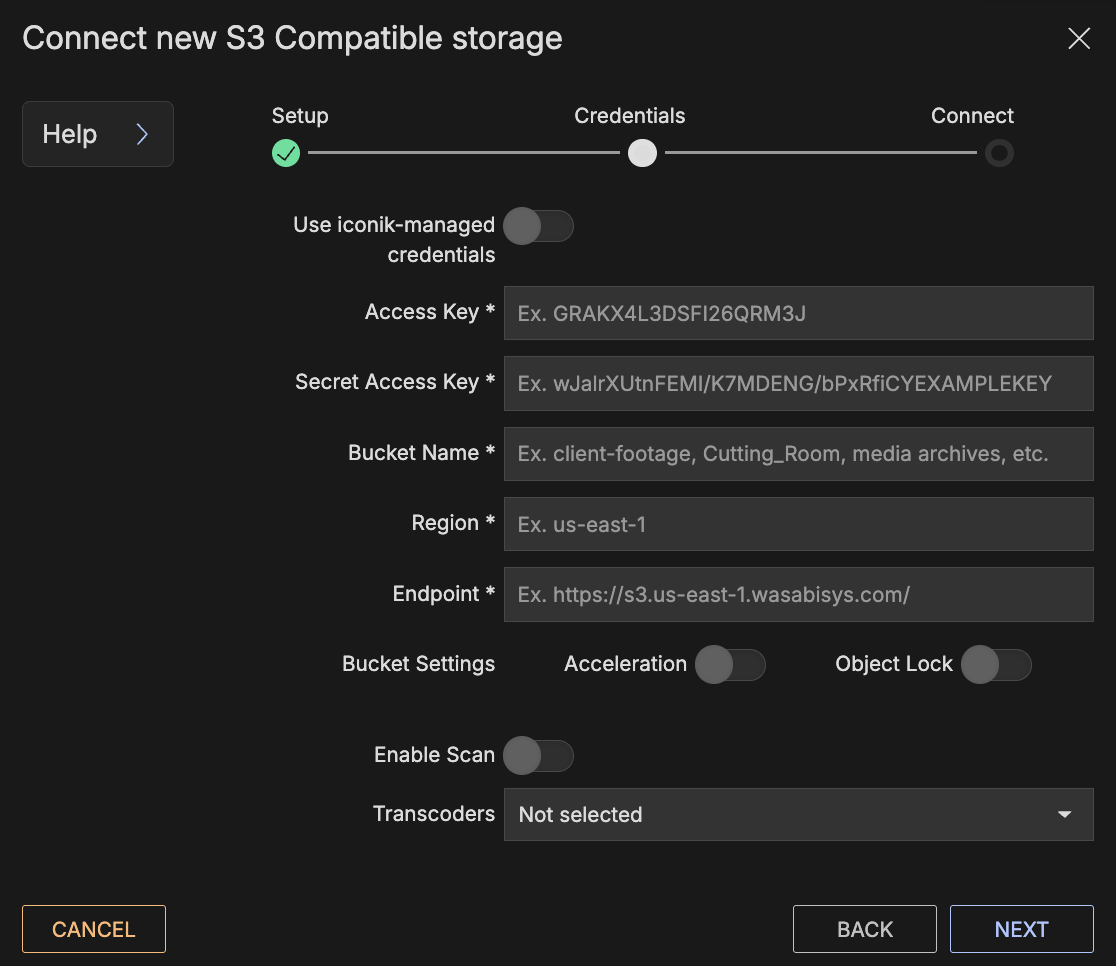Proceed by clicking NEXT

click(x=1021, y=929)
